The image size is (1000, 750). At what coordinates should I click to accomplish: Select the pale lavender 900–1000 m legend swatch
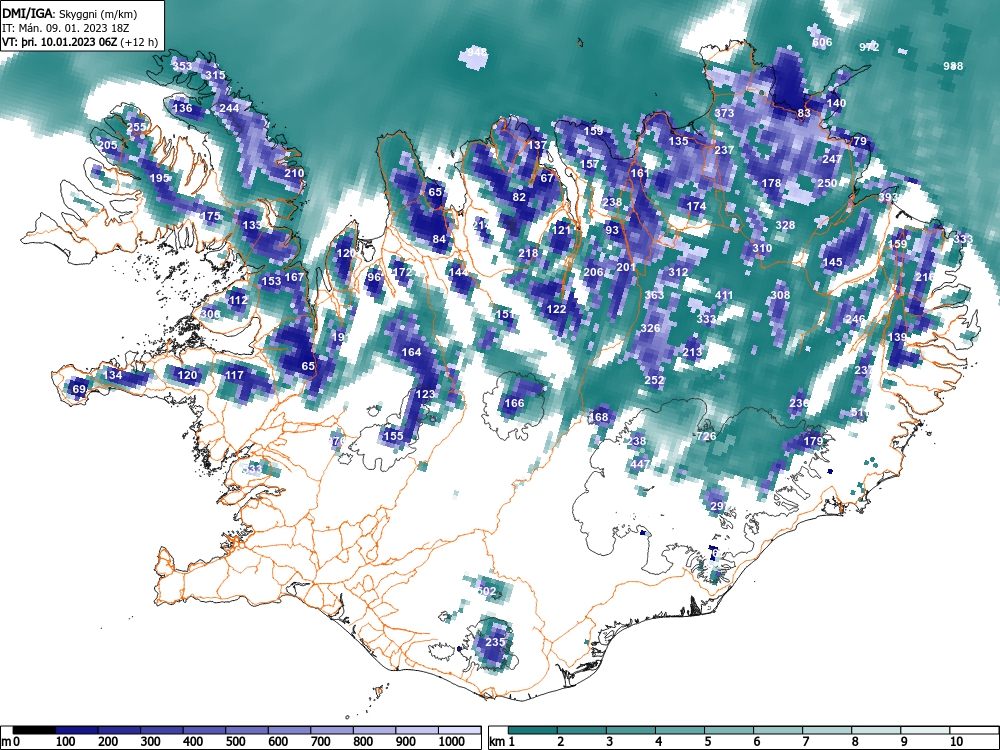tap(417, 730)
